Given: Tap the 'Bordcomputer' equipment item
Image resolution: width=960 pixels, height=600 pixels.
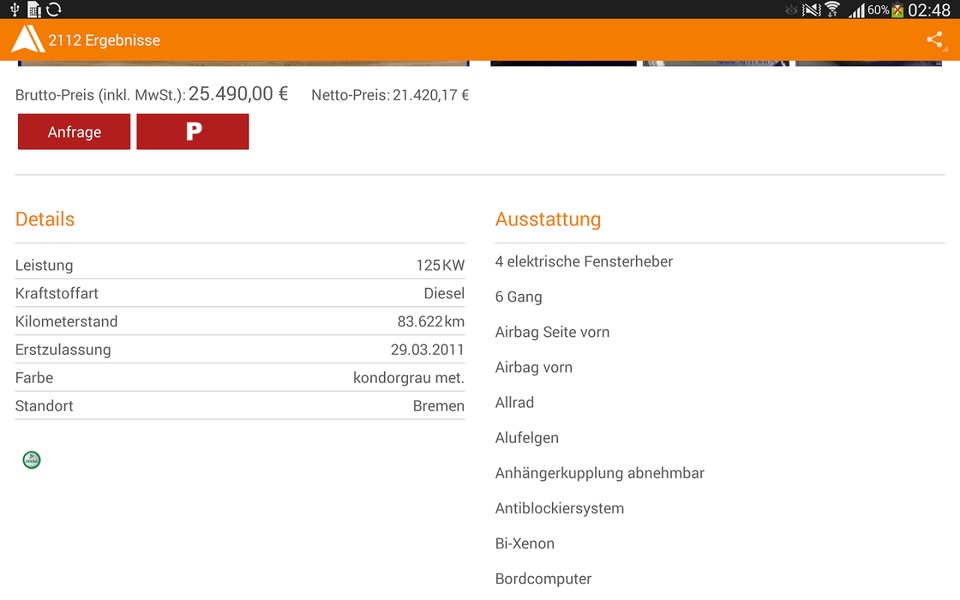Looking at the screenshot, I should point(543,579).
